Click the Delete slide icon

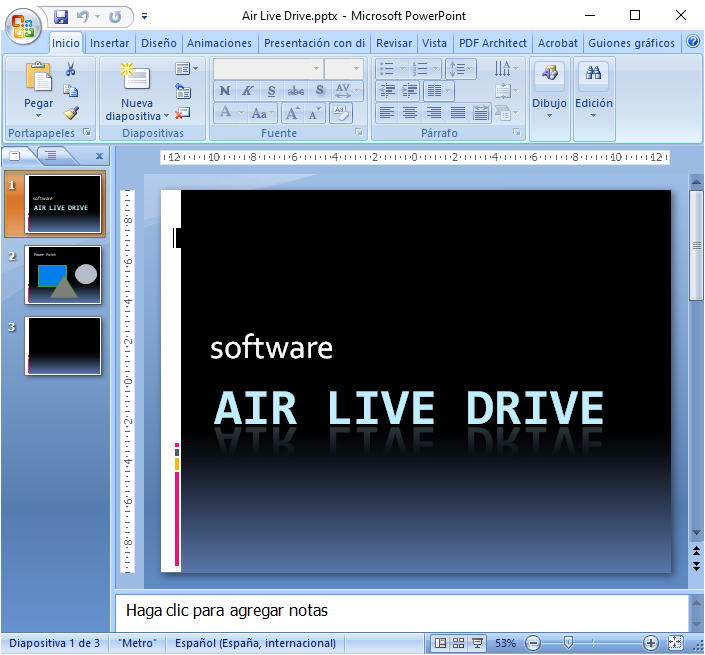coord(183,113)
